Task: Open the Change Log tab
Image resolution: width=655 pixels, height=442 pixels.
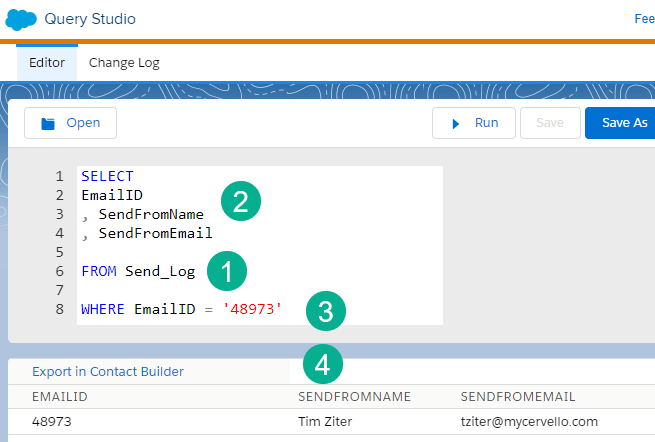Action: pyautogui.click(x=124, y=62)
